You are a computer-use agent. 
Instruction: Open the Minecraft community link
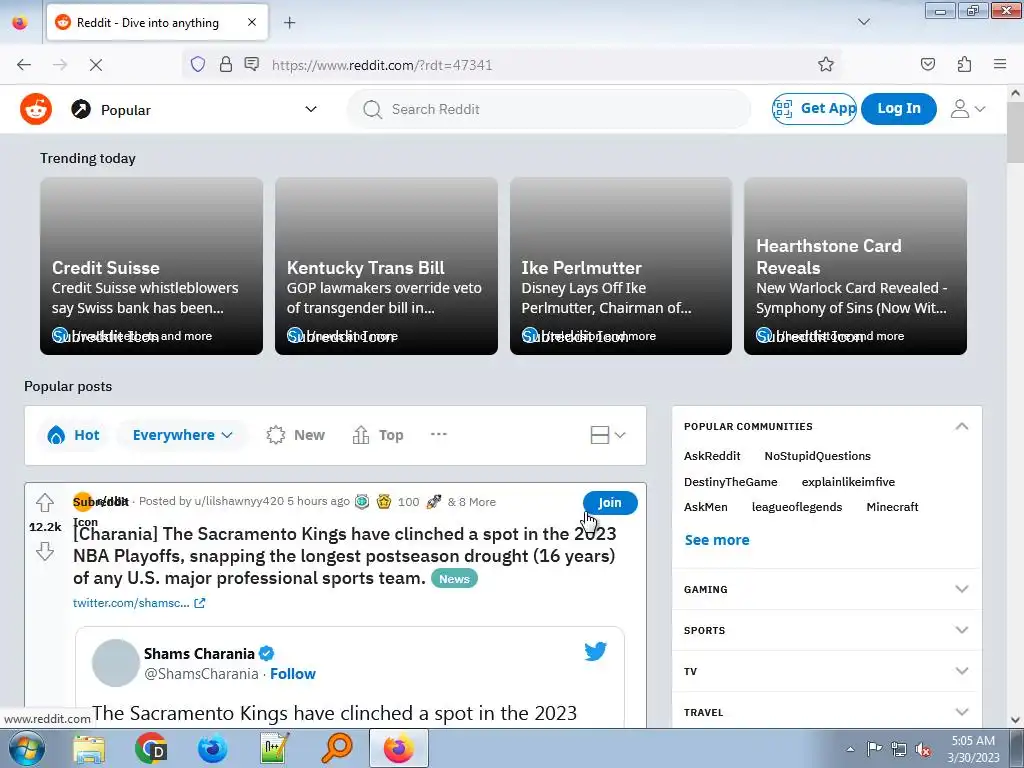892,507
